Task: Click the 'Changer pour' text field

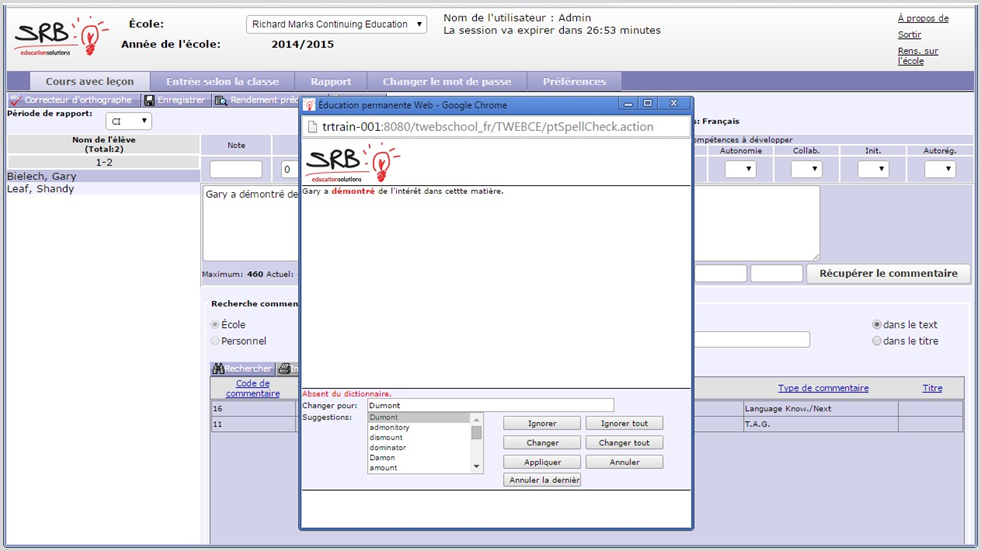Action: click(489, 405)
